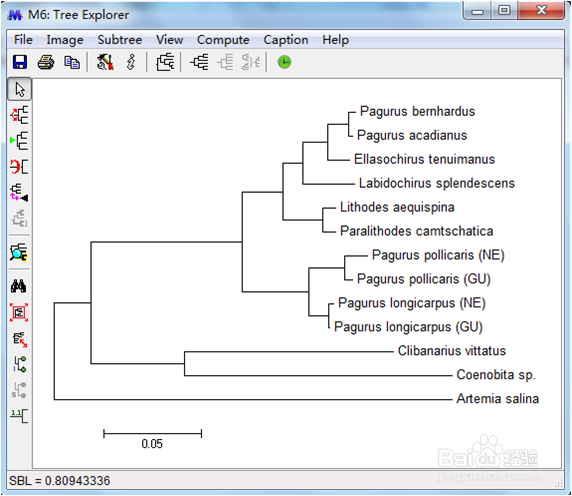Select the Pagurus longicarpus (GU) label

[409, 327]
